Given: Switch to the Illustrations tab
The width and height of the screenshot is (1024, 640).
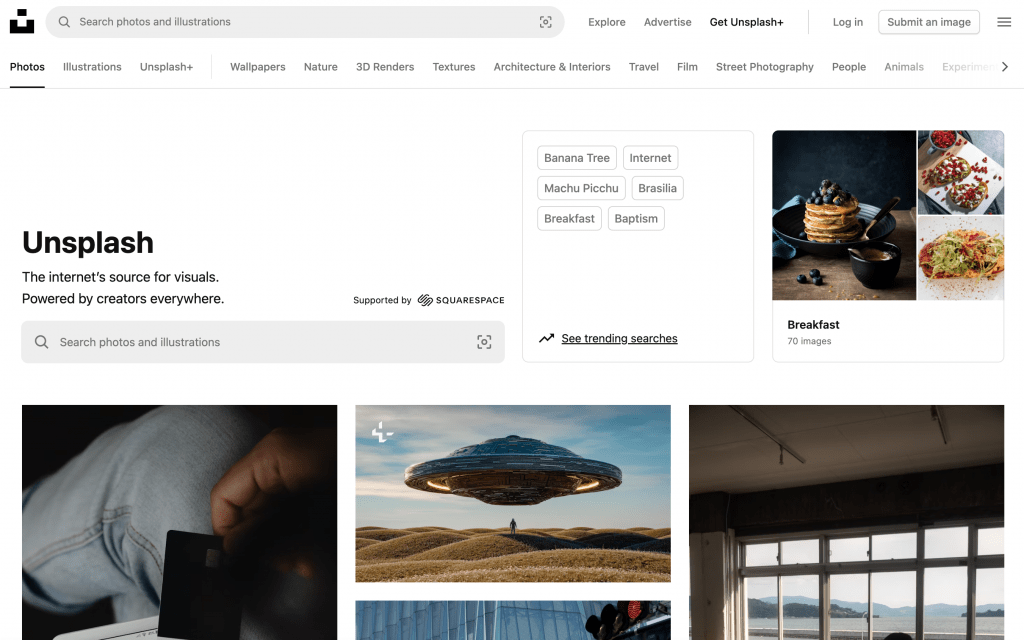Looking at the screenshot, I should click(92, 67).
